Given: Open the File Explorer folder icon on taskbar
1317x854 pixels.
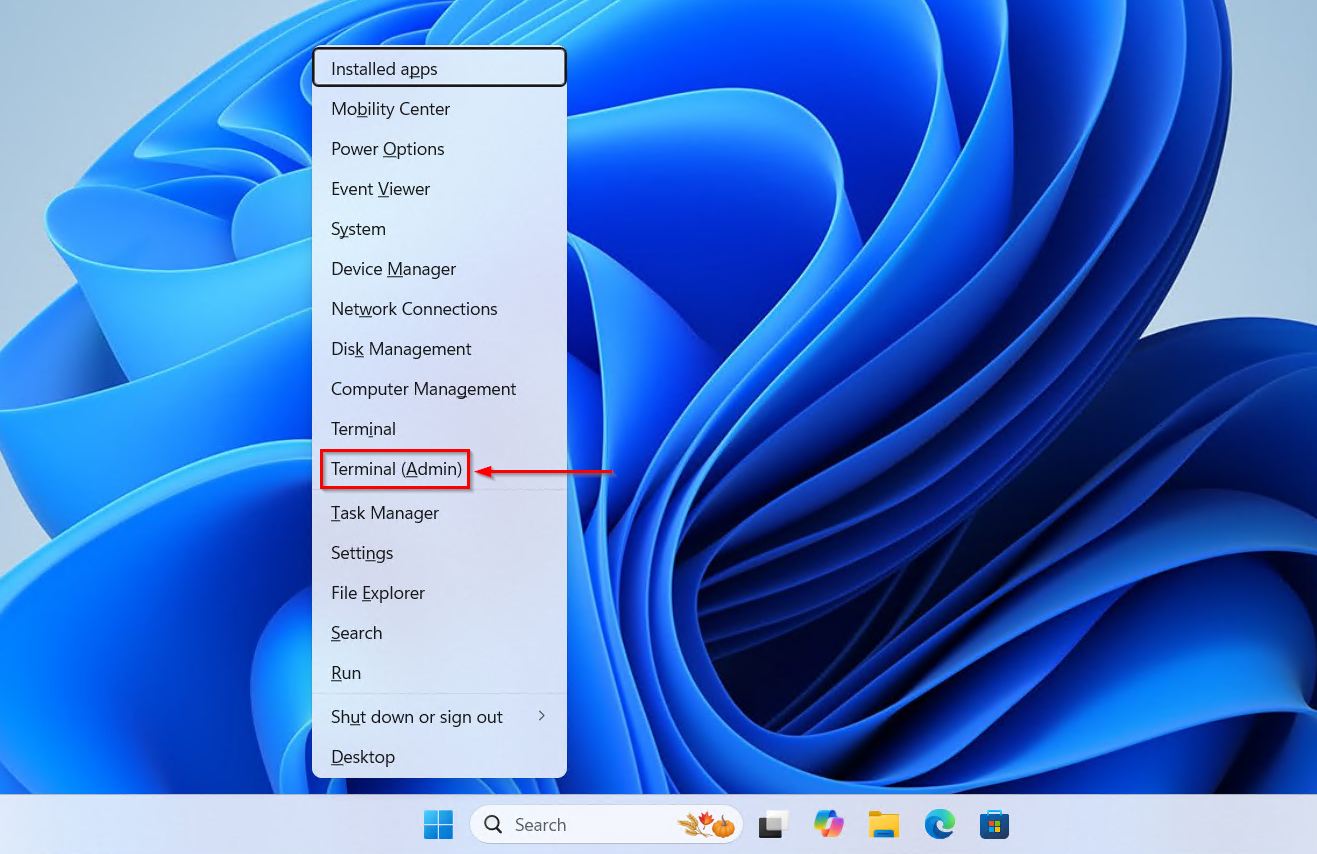Looking at the screenshot, I should [x=884, y=825].
